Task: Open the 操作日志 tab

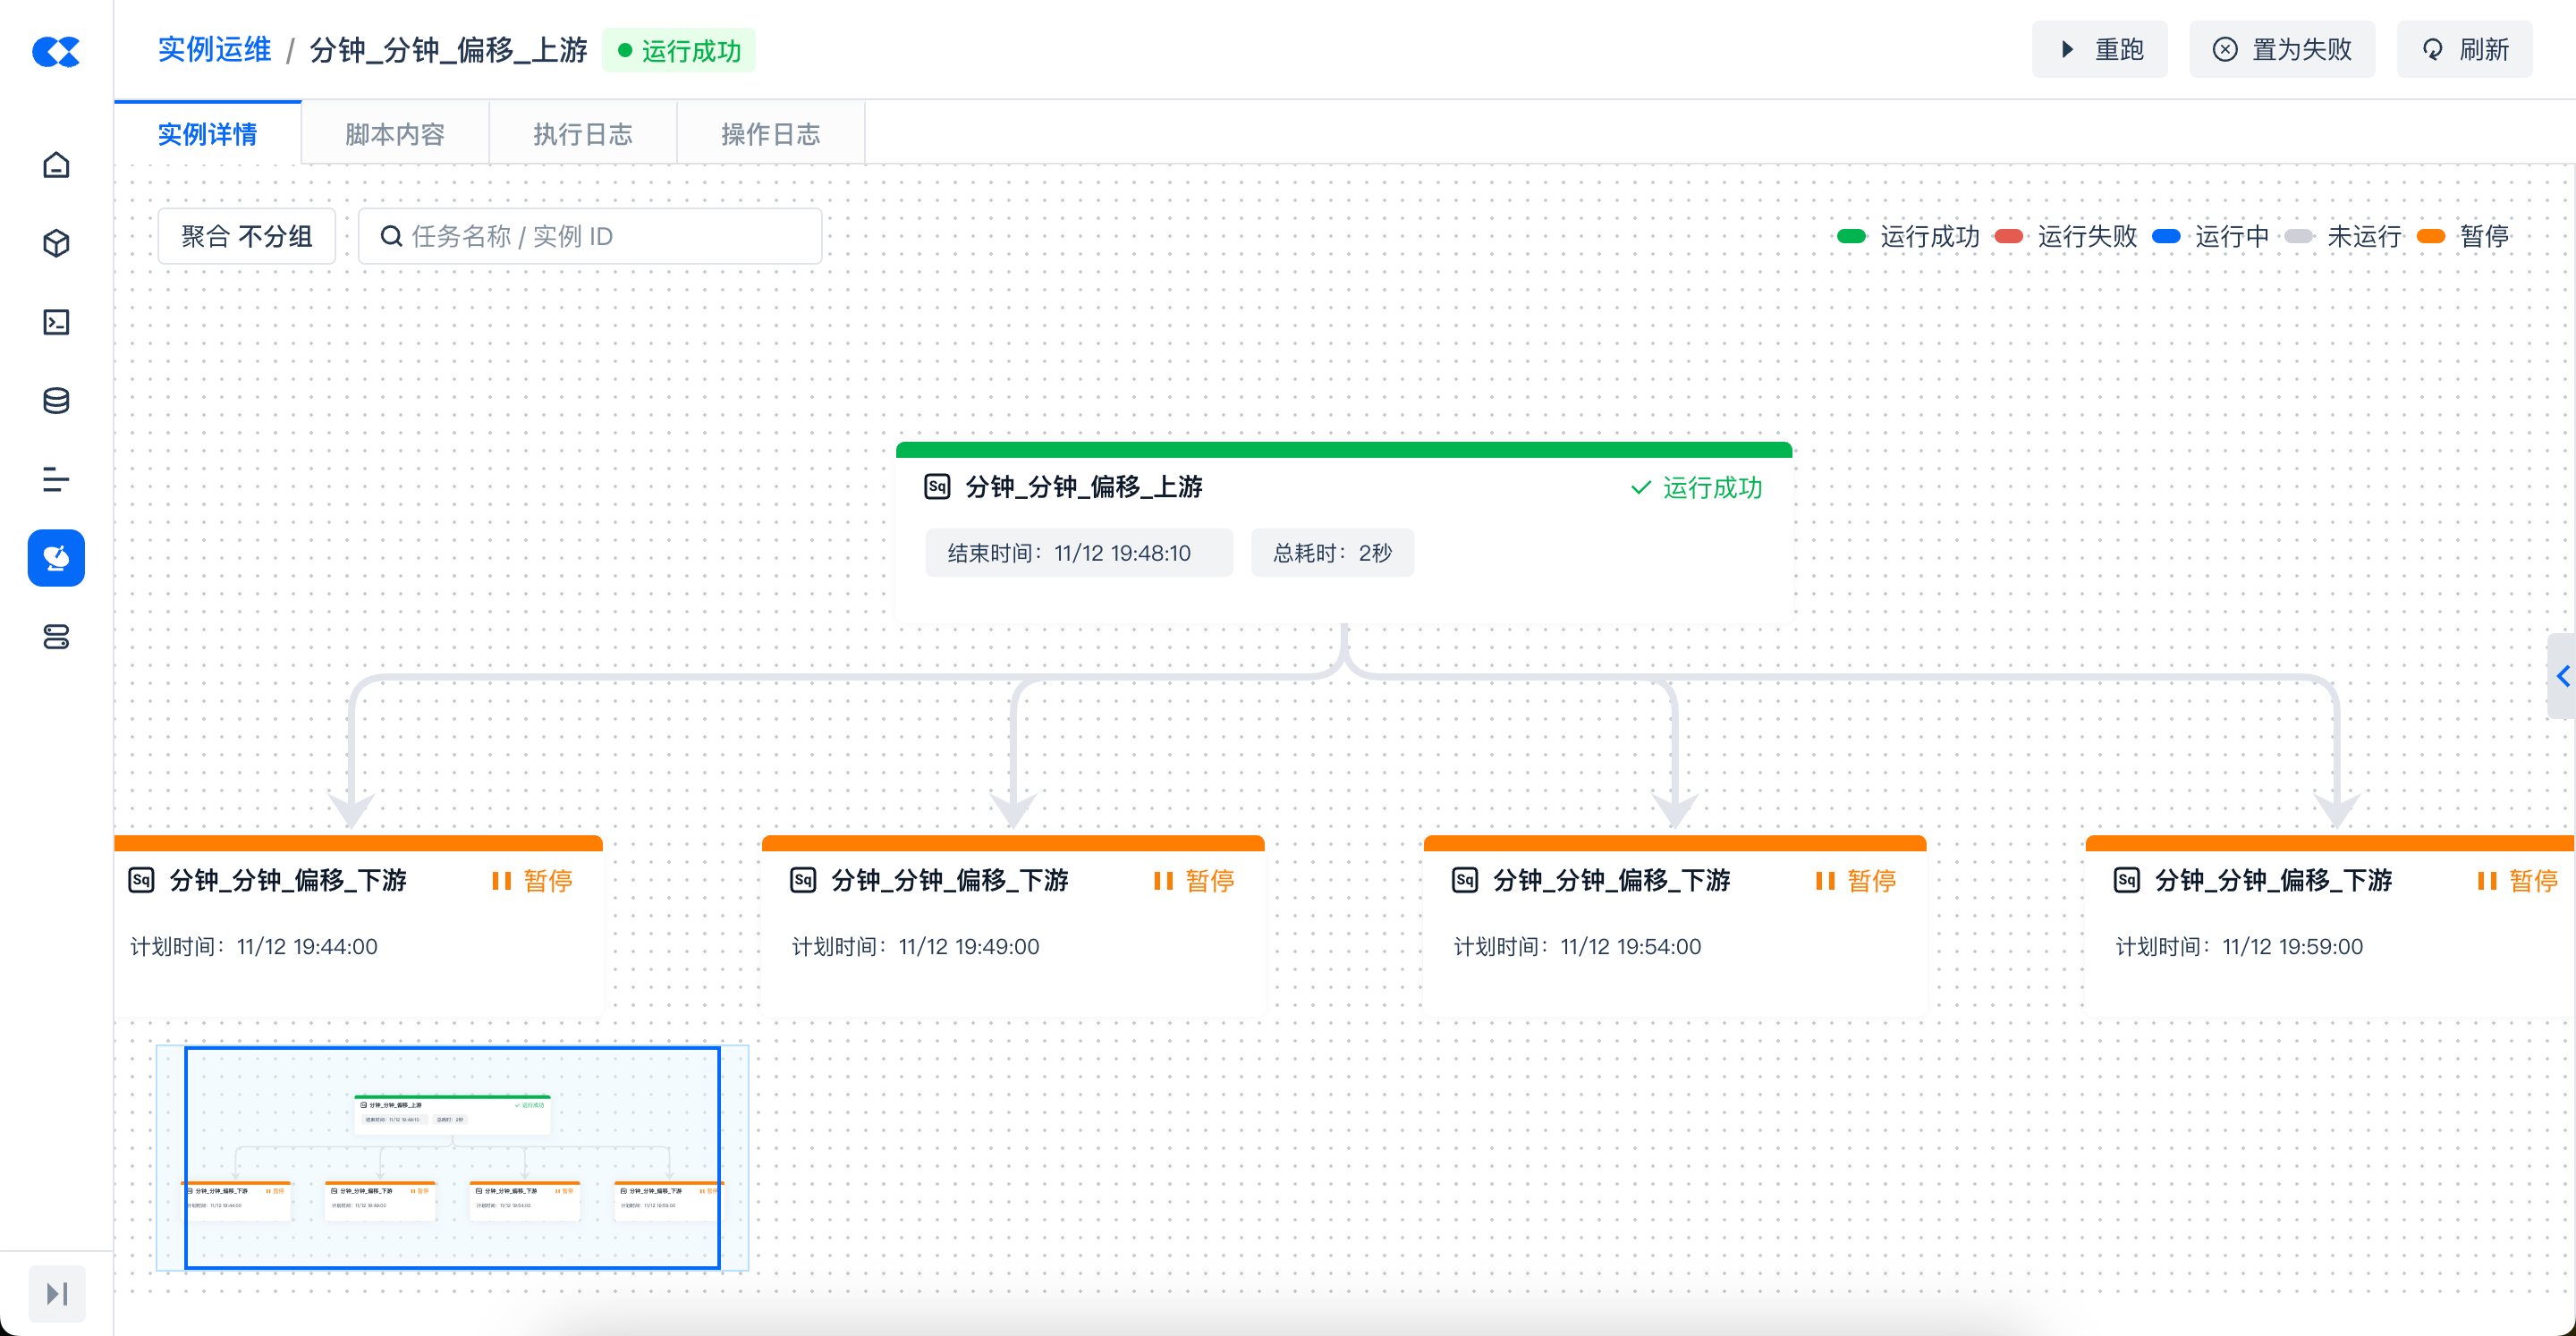Action: click(x=770, y=134)
